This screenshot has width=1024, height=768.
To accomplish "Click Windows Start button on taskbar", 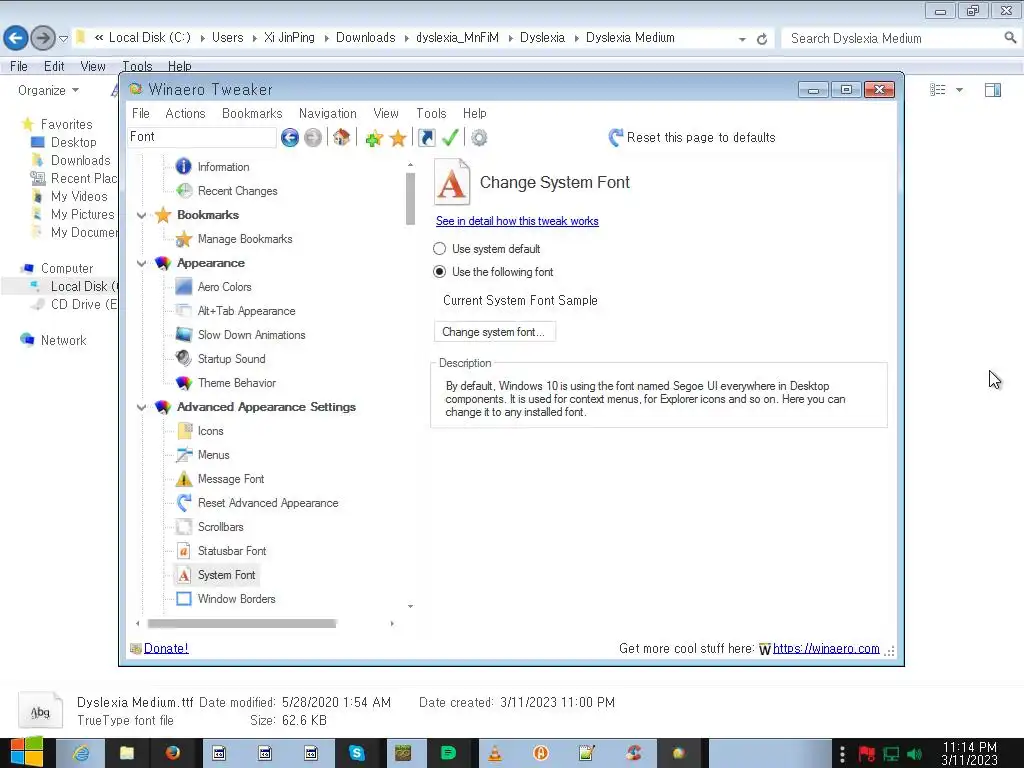I will pyautogui.click(x=27, y=752).
